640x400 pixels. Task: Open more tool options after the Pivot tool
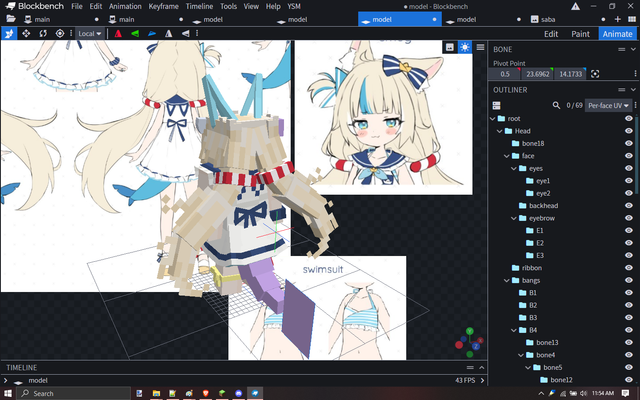pos(71,33)
